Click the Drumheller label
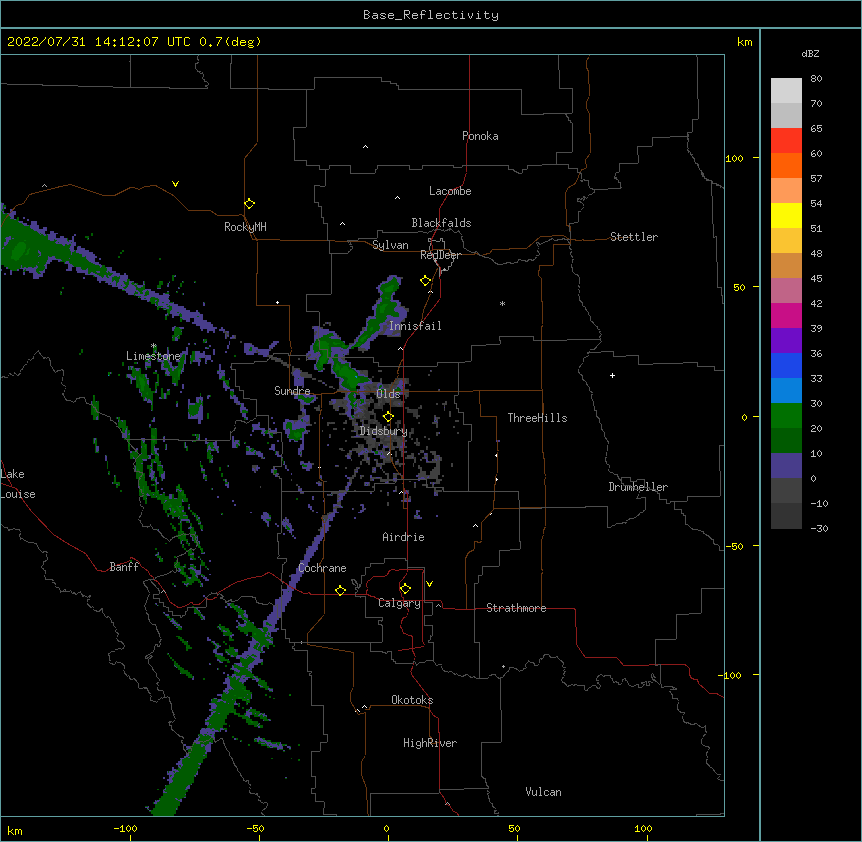Image resolution: width=862 pixels, height=842 pixels. (x=638, y=487)
